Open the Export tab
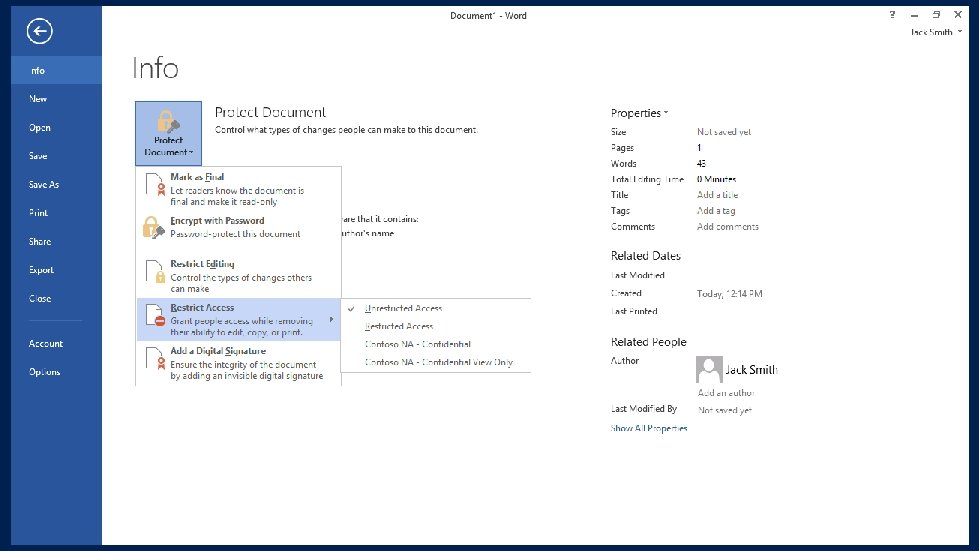This screenshot has height=551, width=979. [x=56, y=270]
